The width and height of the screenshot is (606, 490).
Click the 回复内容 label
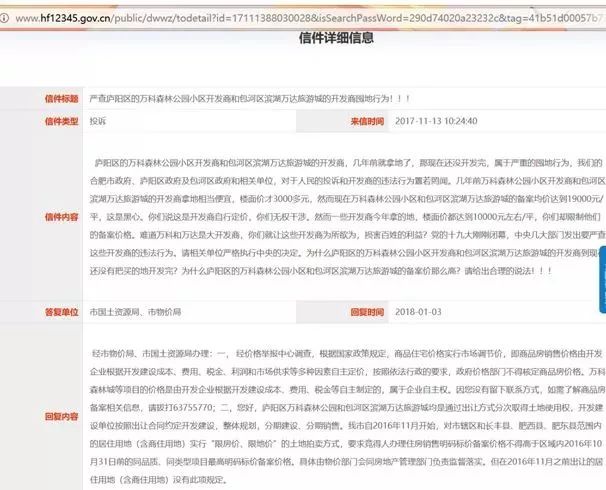coord(61,416)
